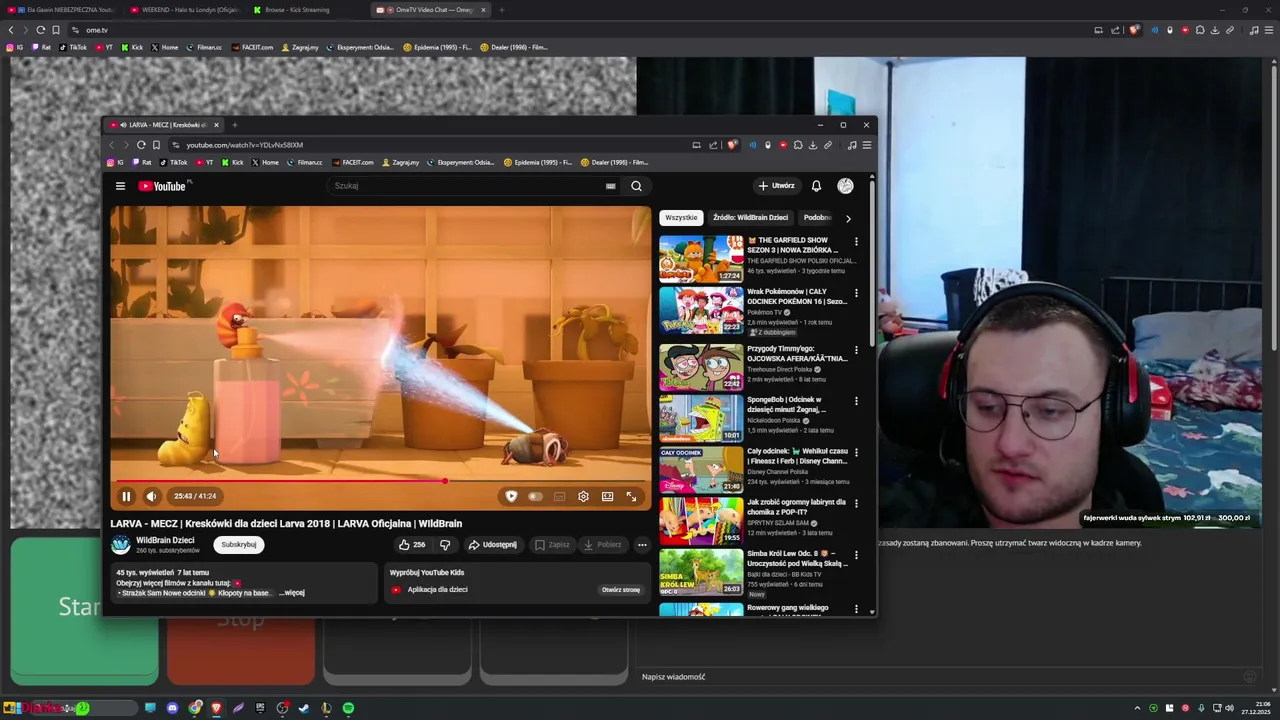
Task: Click the Subskrybuj button
Action: pyautogui.click(x=239, y=545)
